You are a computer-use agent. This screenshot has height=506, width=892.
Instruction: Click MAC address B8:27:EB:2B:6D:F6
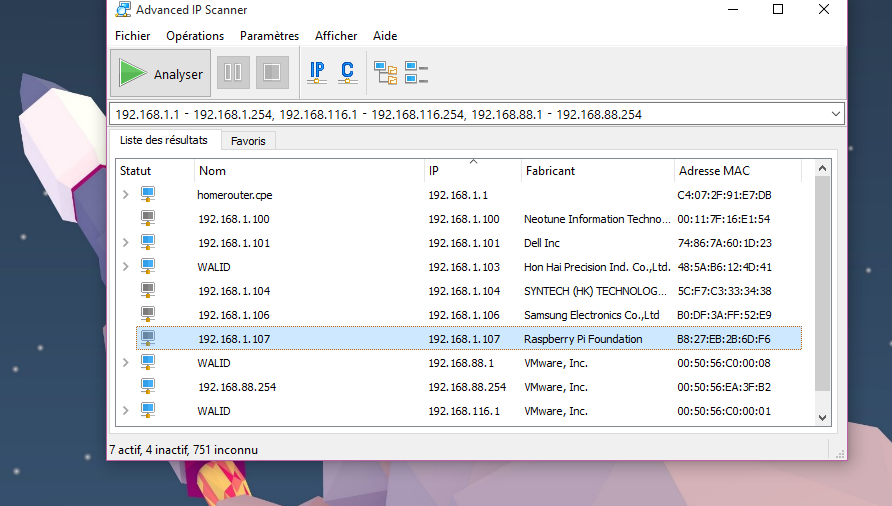724,339
